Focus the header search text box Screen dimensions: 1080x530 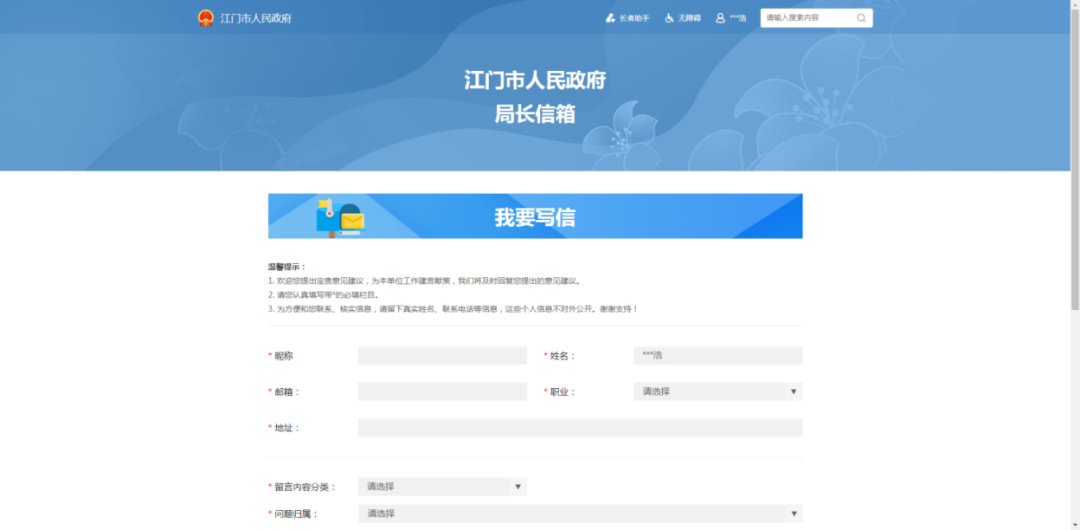pyautogui.click(x=806, y=18)
